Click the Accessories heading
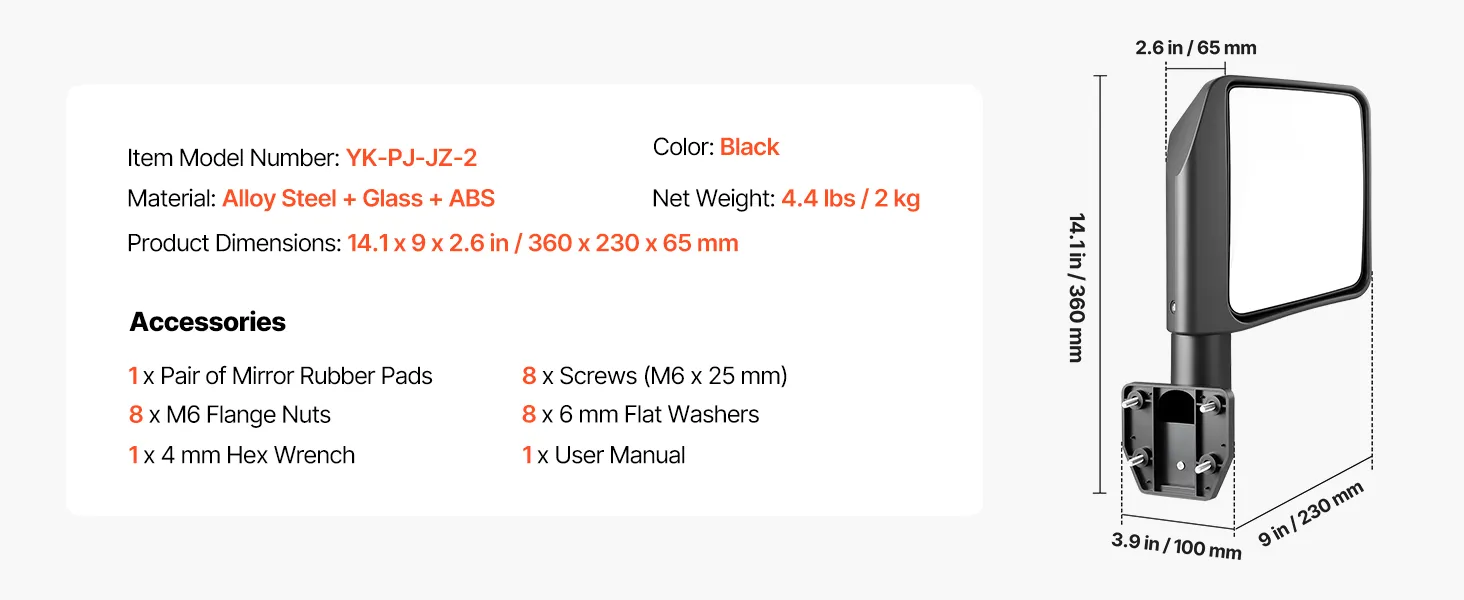Screen dimensions: 1464x600 (x=208, y=322)
